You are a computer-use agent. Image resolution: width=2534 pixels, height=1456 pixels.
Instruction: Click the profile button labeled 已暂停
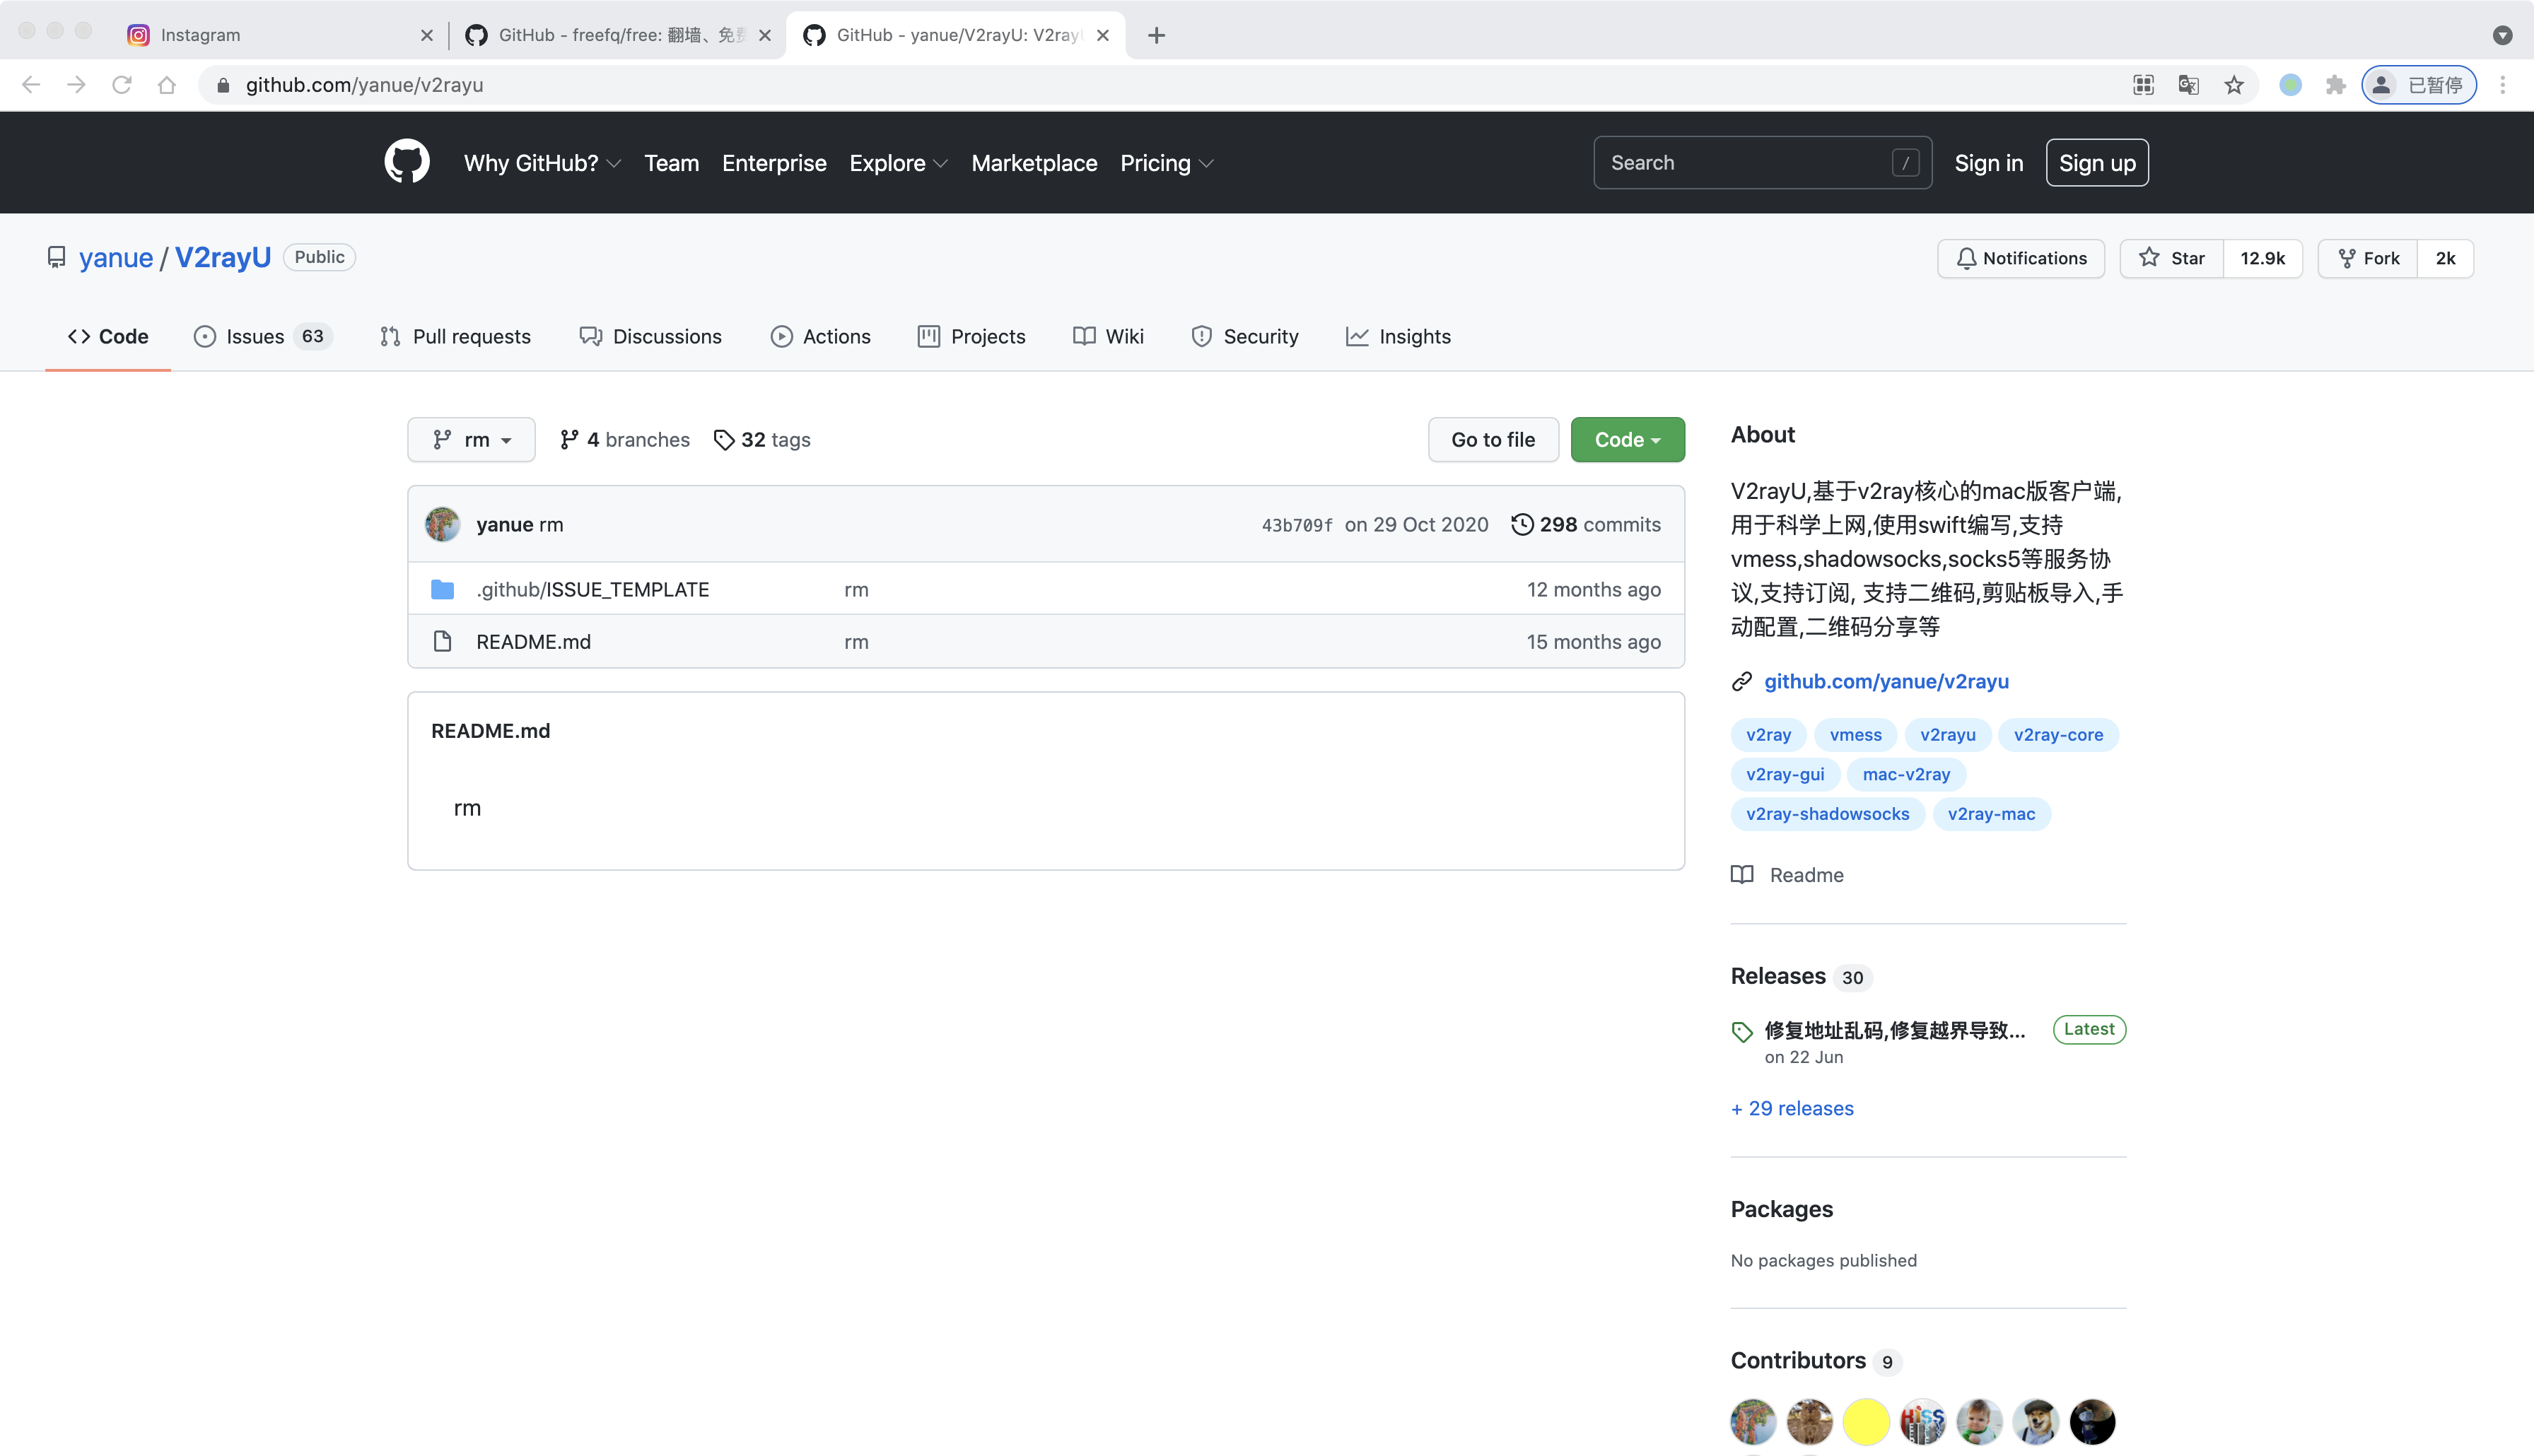click(2419, 85)
